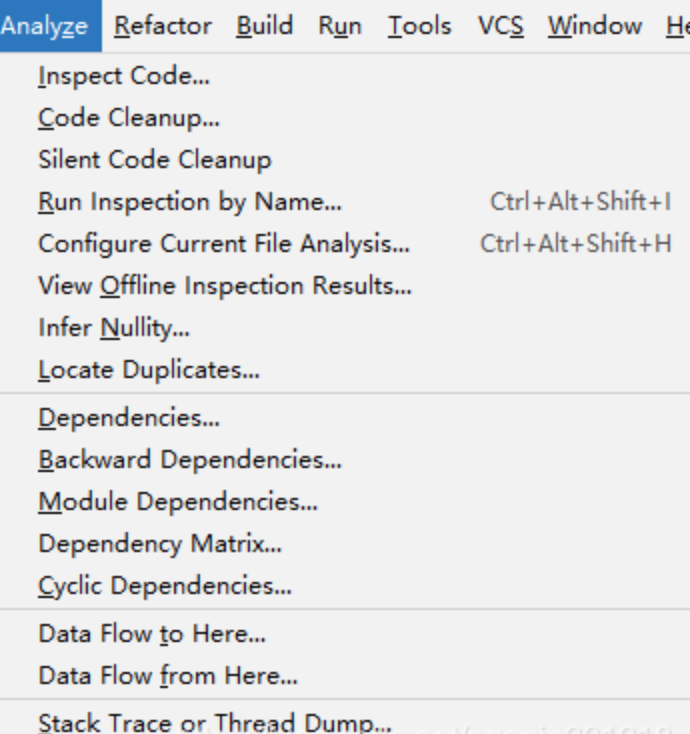
Task: Select Locate Duplicates entry
Action: (x=149, y=370)
